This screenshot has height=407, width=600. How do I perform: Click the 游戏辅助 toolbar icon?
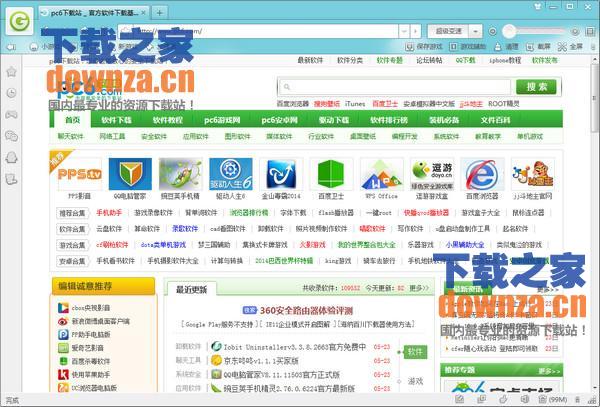(x=453, y=47)
